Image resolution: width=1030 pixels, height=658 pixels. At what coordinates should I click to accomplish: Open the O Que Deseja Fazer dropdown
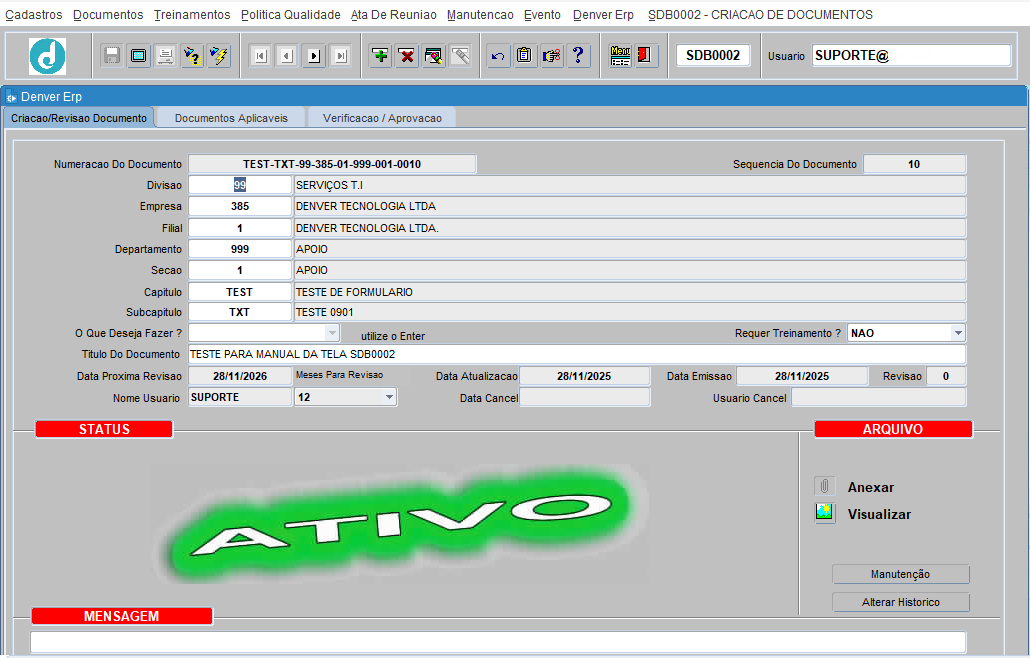[332, 333]
